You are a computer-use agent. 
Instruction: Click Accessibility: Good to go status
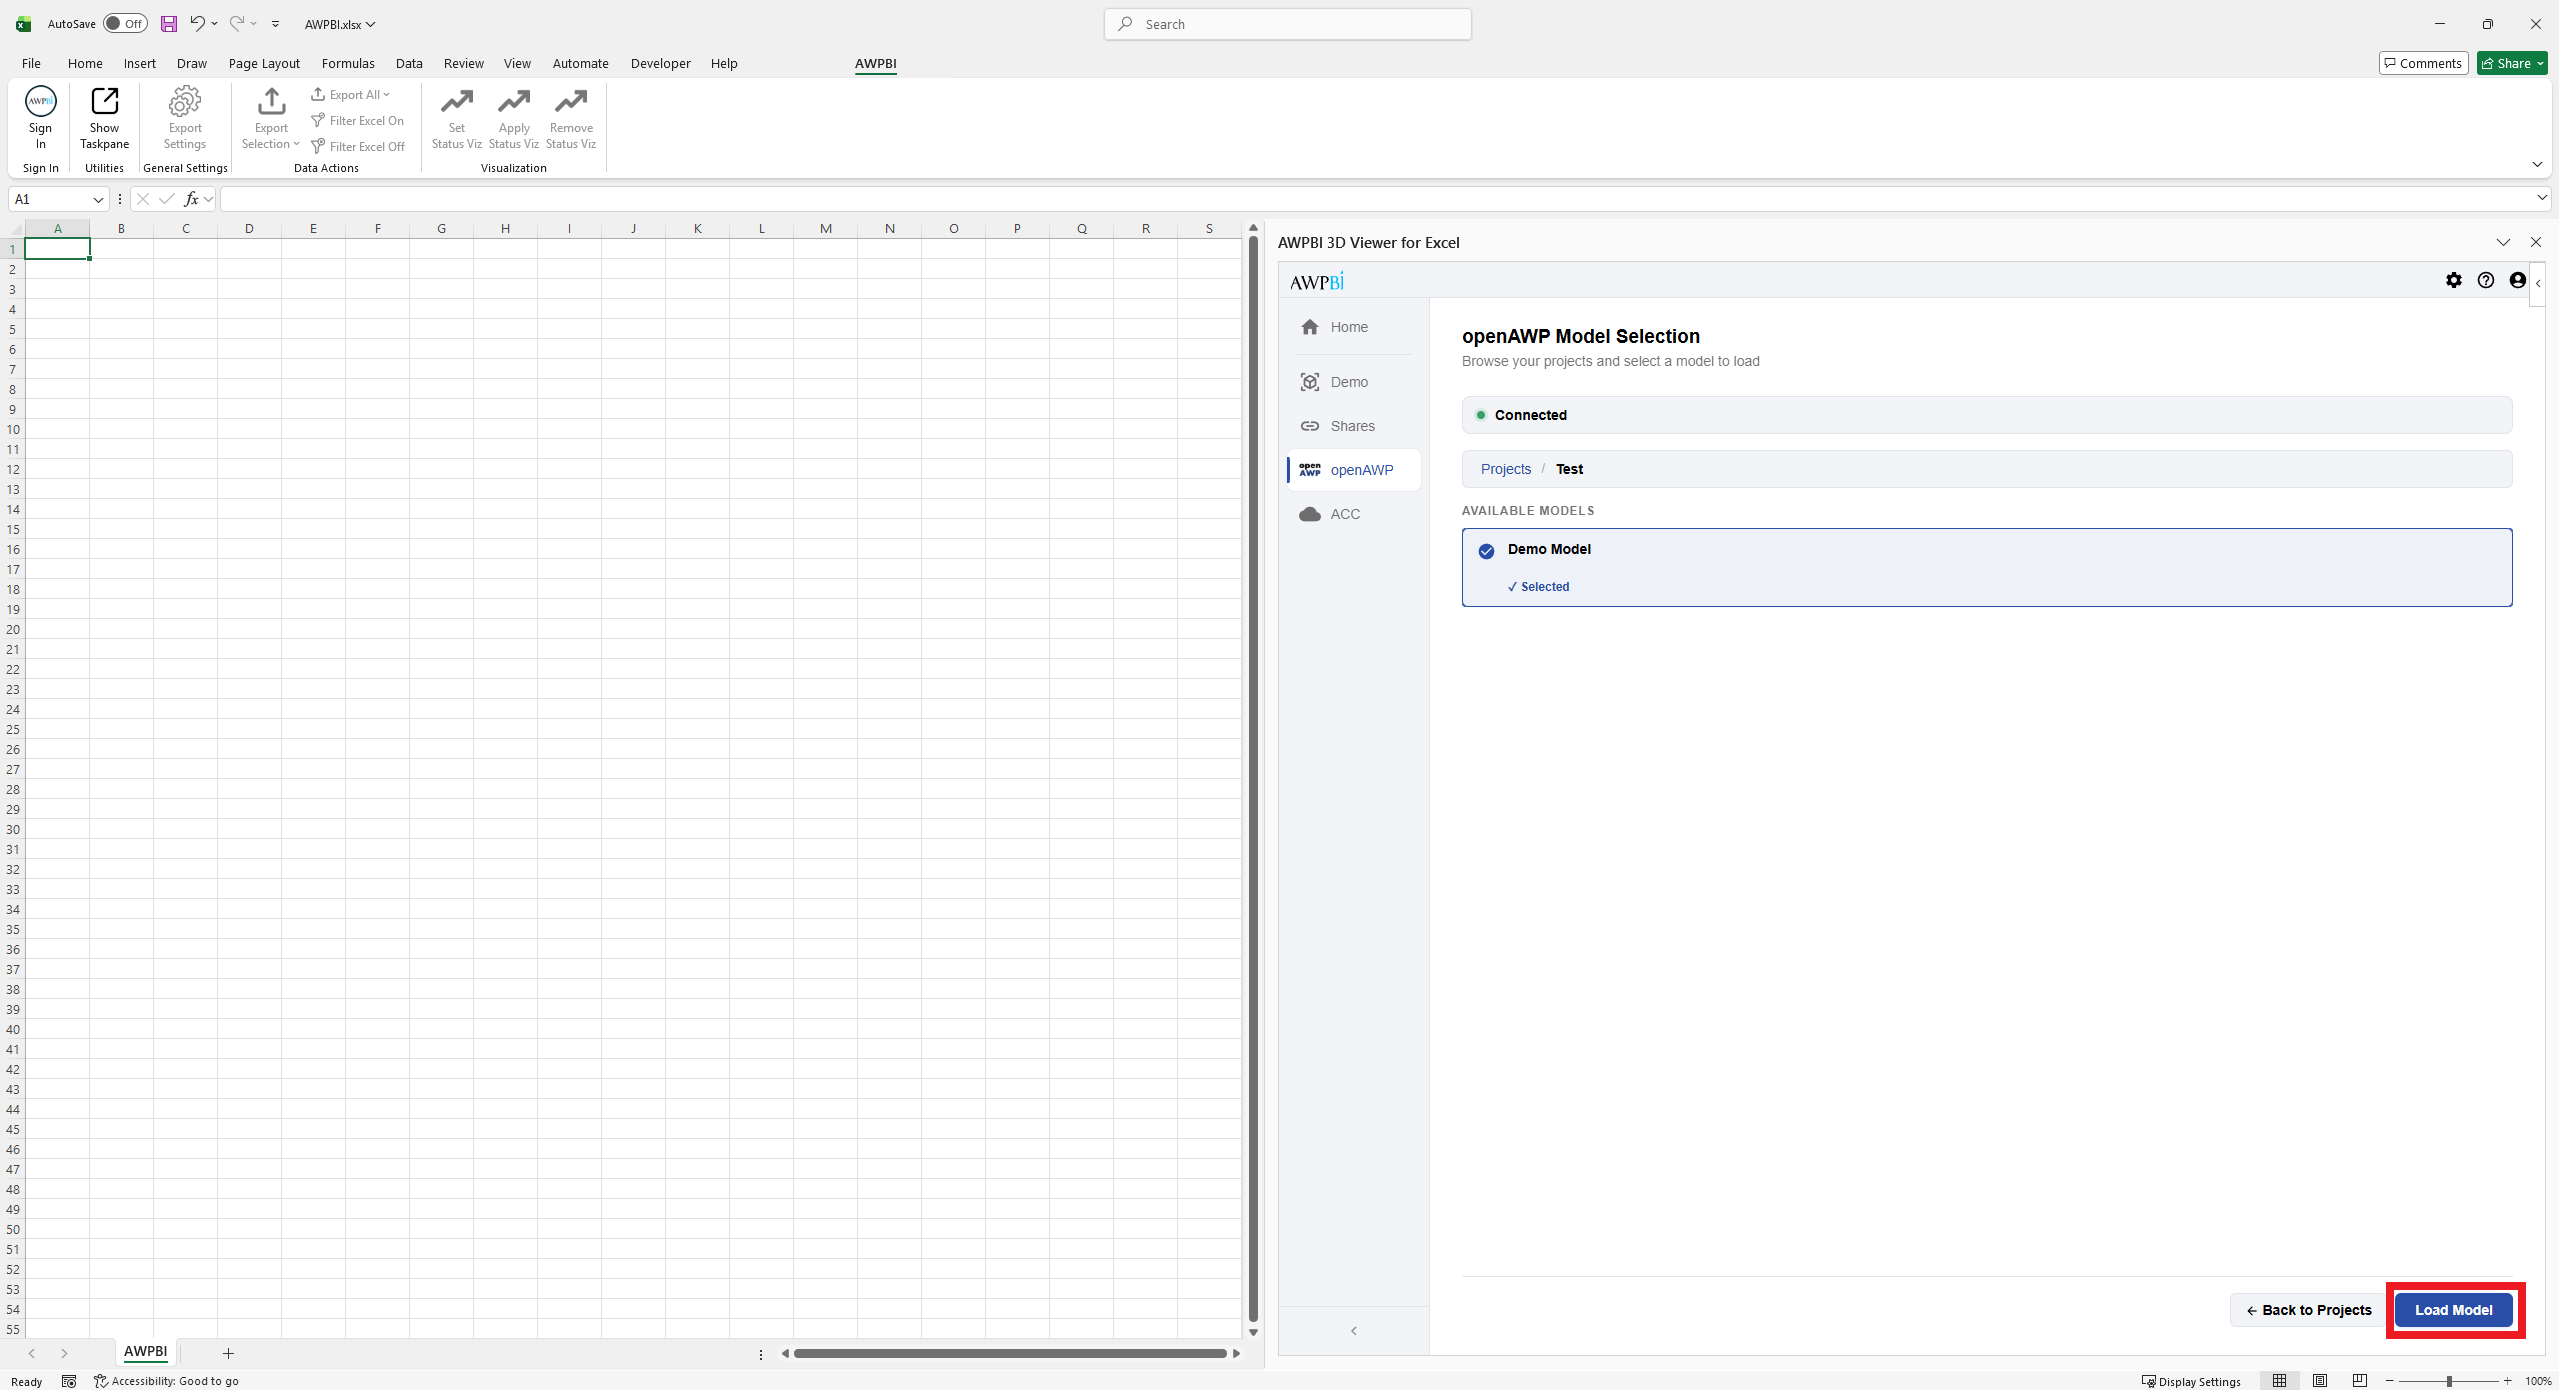(166, 1381)
